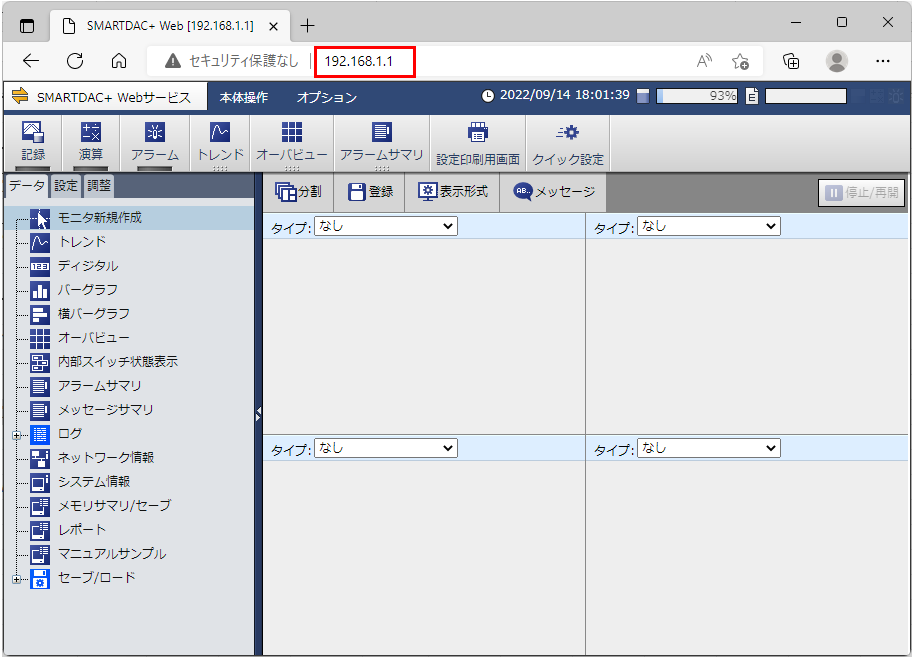The image size is (915, 659).
Task: Open the 本体操作 menu
Action: click(x=244, y=97)
